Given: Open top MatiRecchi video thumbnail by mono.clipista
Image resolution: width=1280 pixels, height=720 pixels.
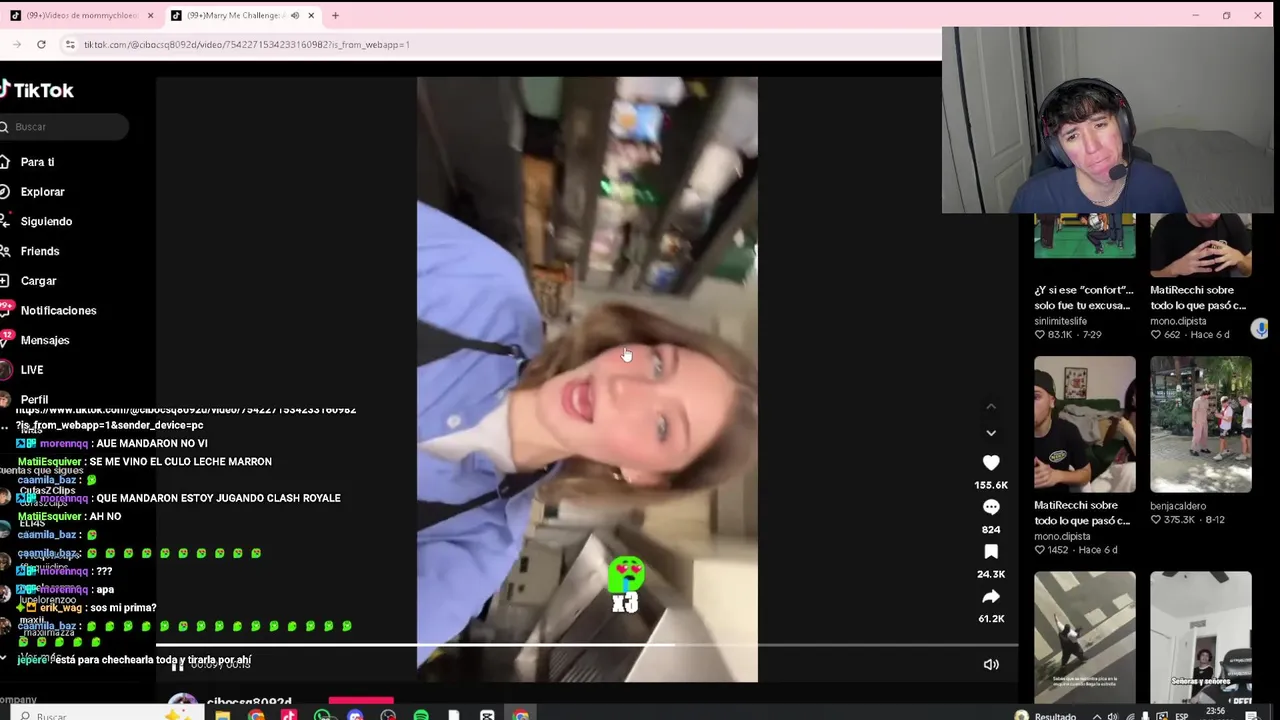Looking at the screenshot, I should click(1200, 245).
